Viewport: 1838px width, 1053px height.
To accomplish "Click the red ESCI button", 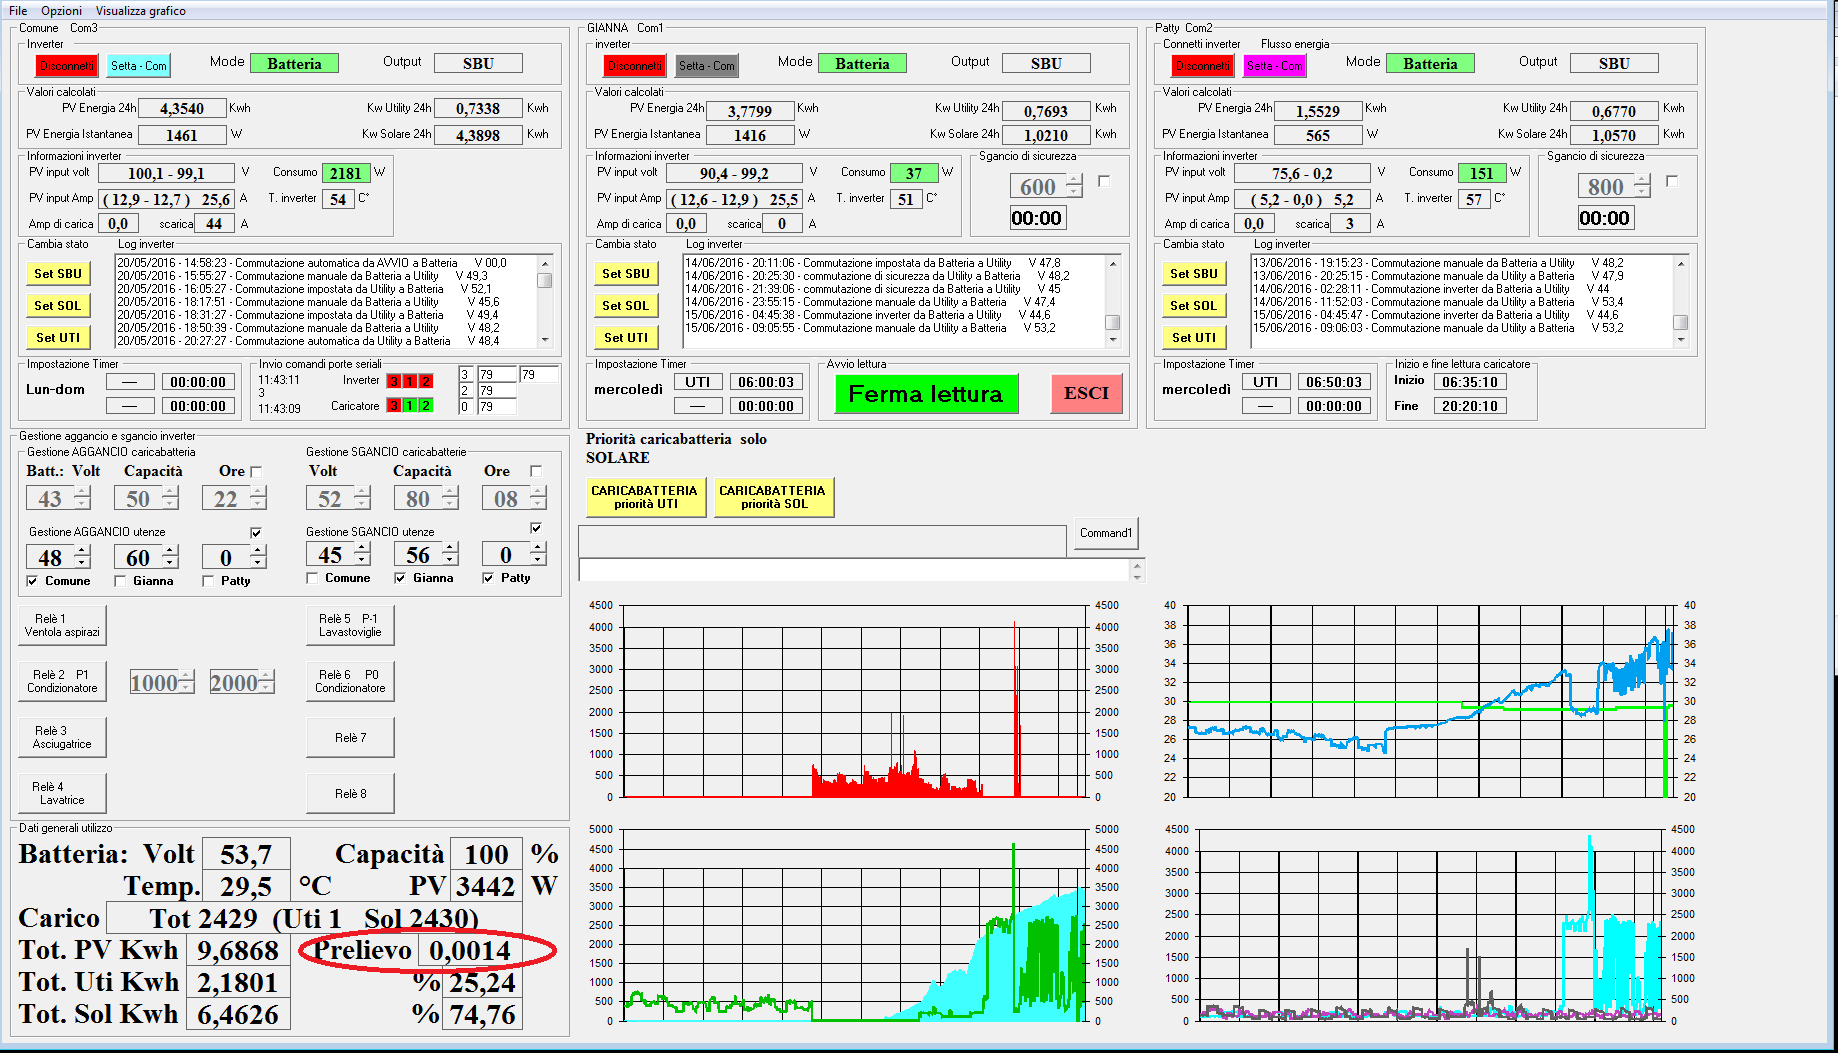I will coord(1087,394).
